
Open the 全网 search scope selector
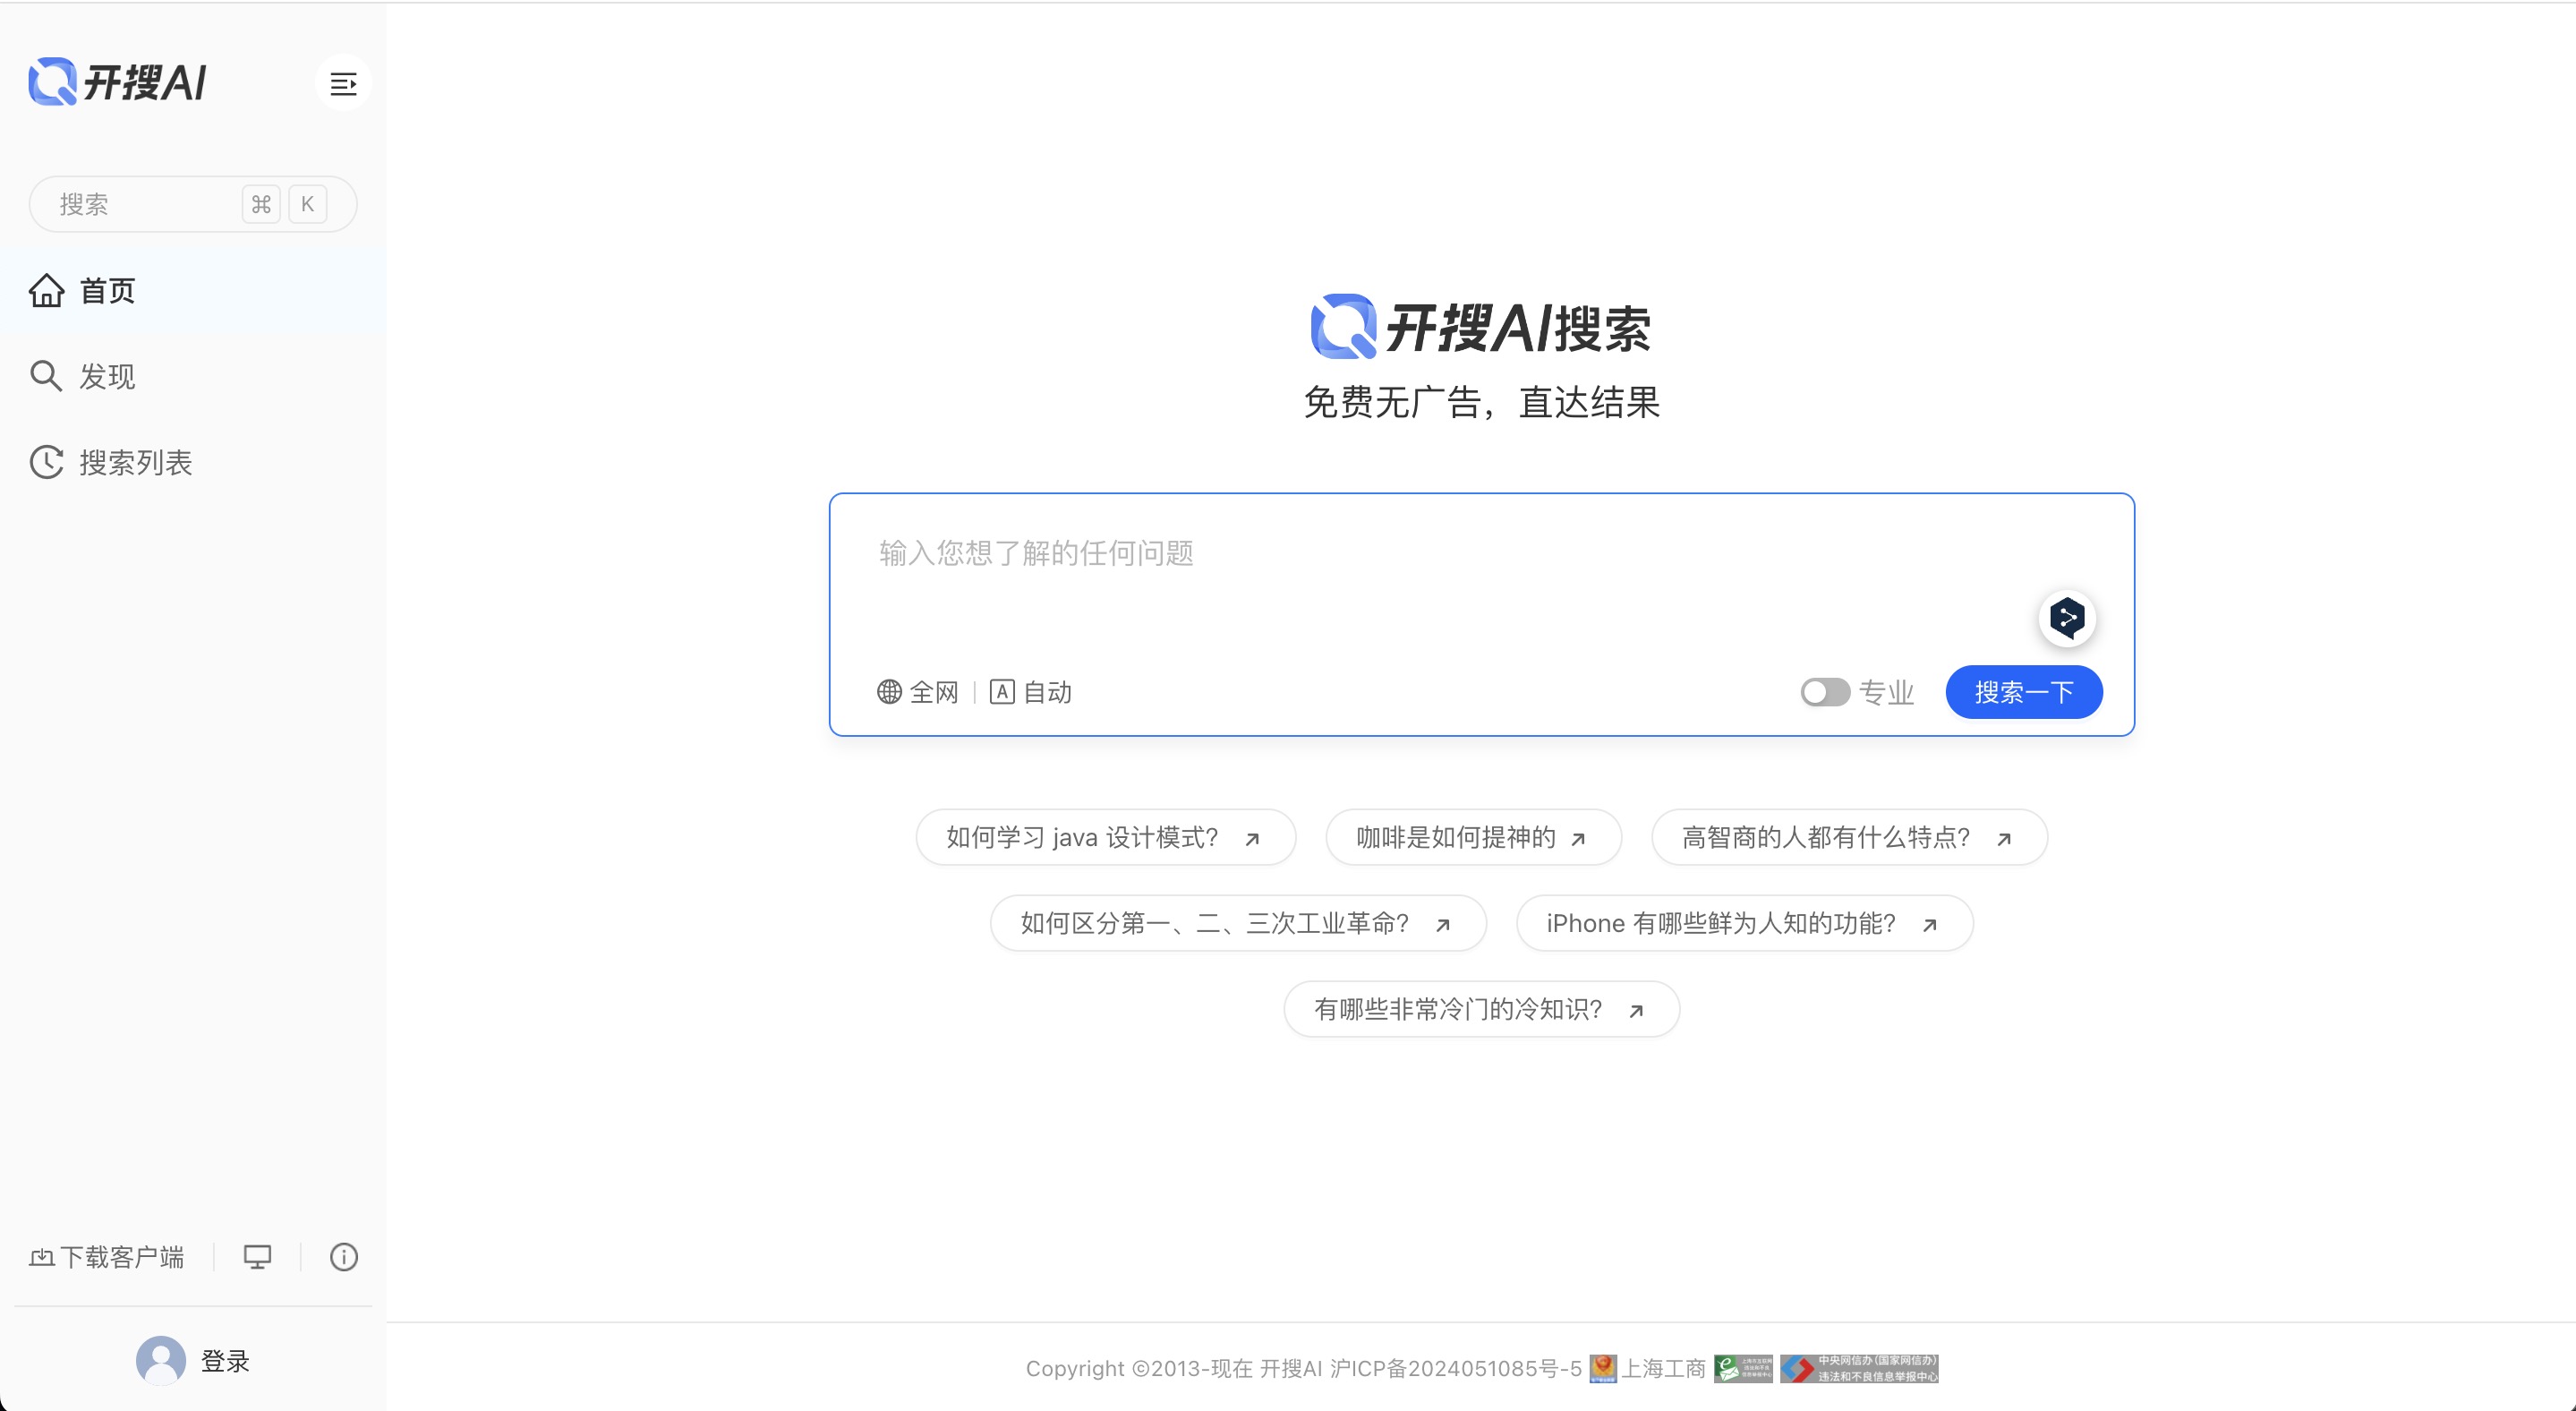[x=918, y=692]
